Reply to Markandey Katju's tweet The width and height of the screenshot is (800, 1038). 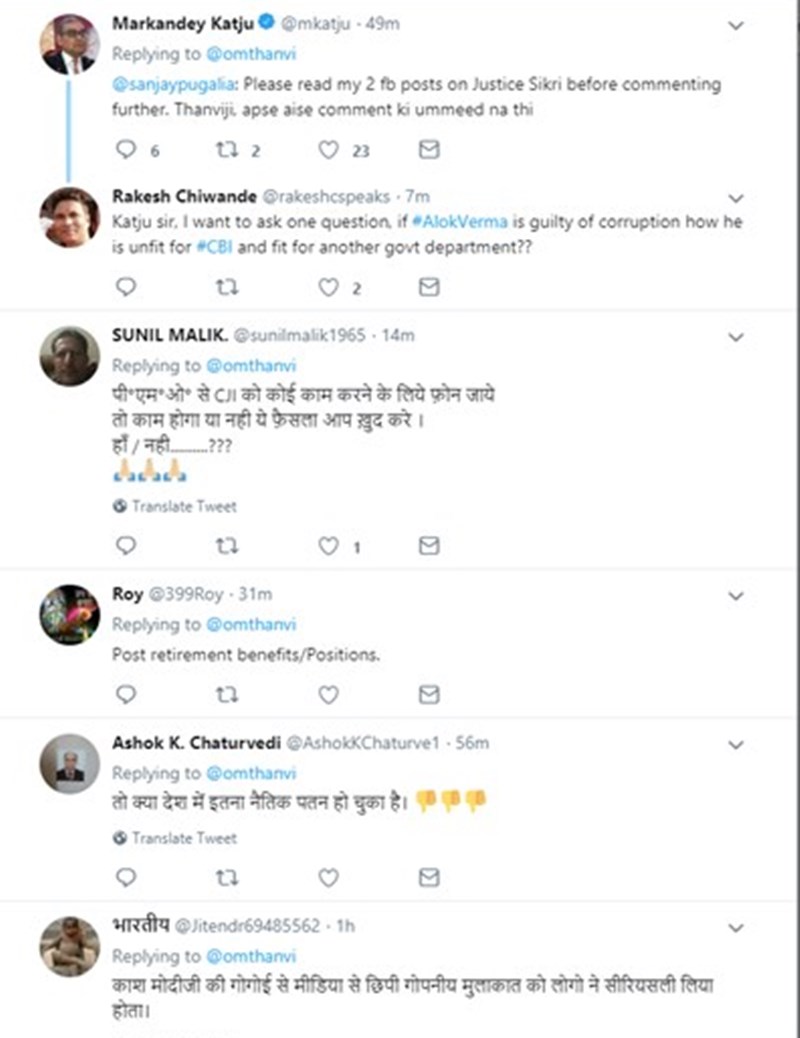(x=126, y=150)
